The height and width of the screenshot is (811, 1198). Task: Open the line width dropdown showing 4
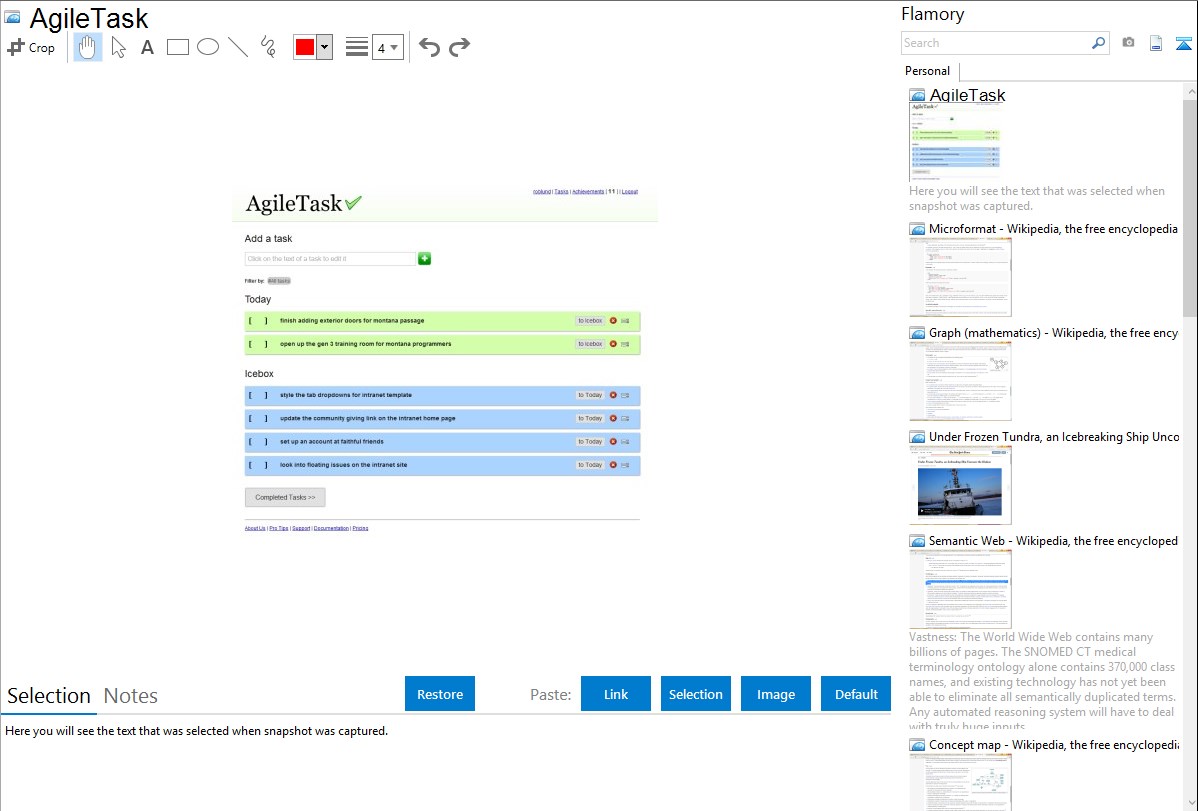(388, 47)
